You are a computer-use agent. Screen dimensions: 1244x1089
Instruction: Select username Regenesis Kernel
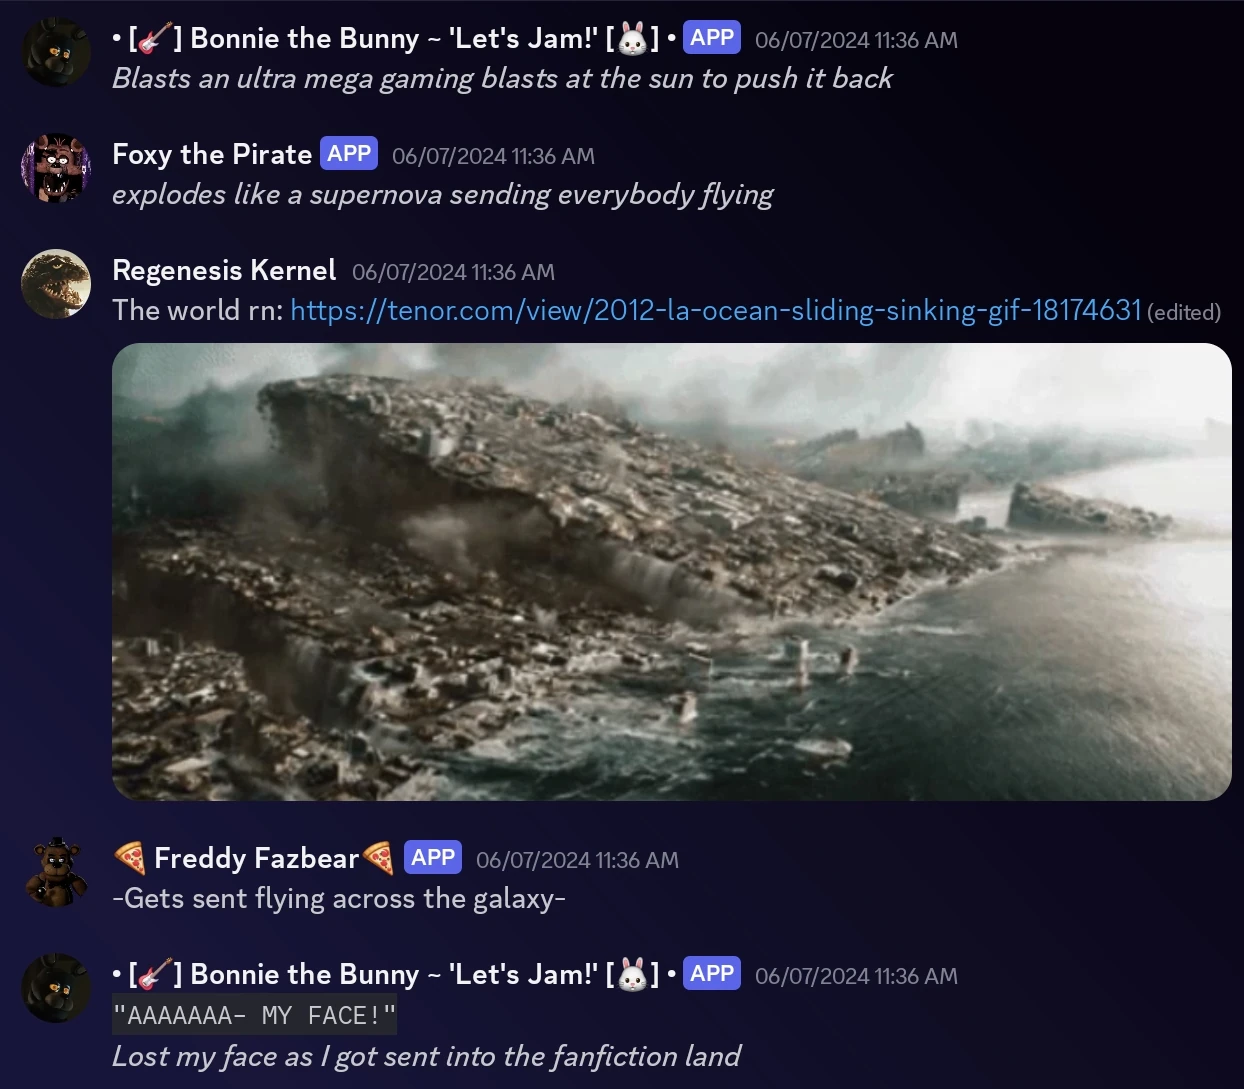coord(224,270)
